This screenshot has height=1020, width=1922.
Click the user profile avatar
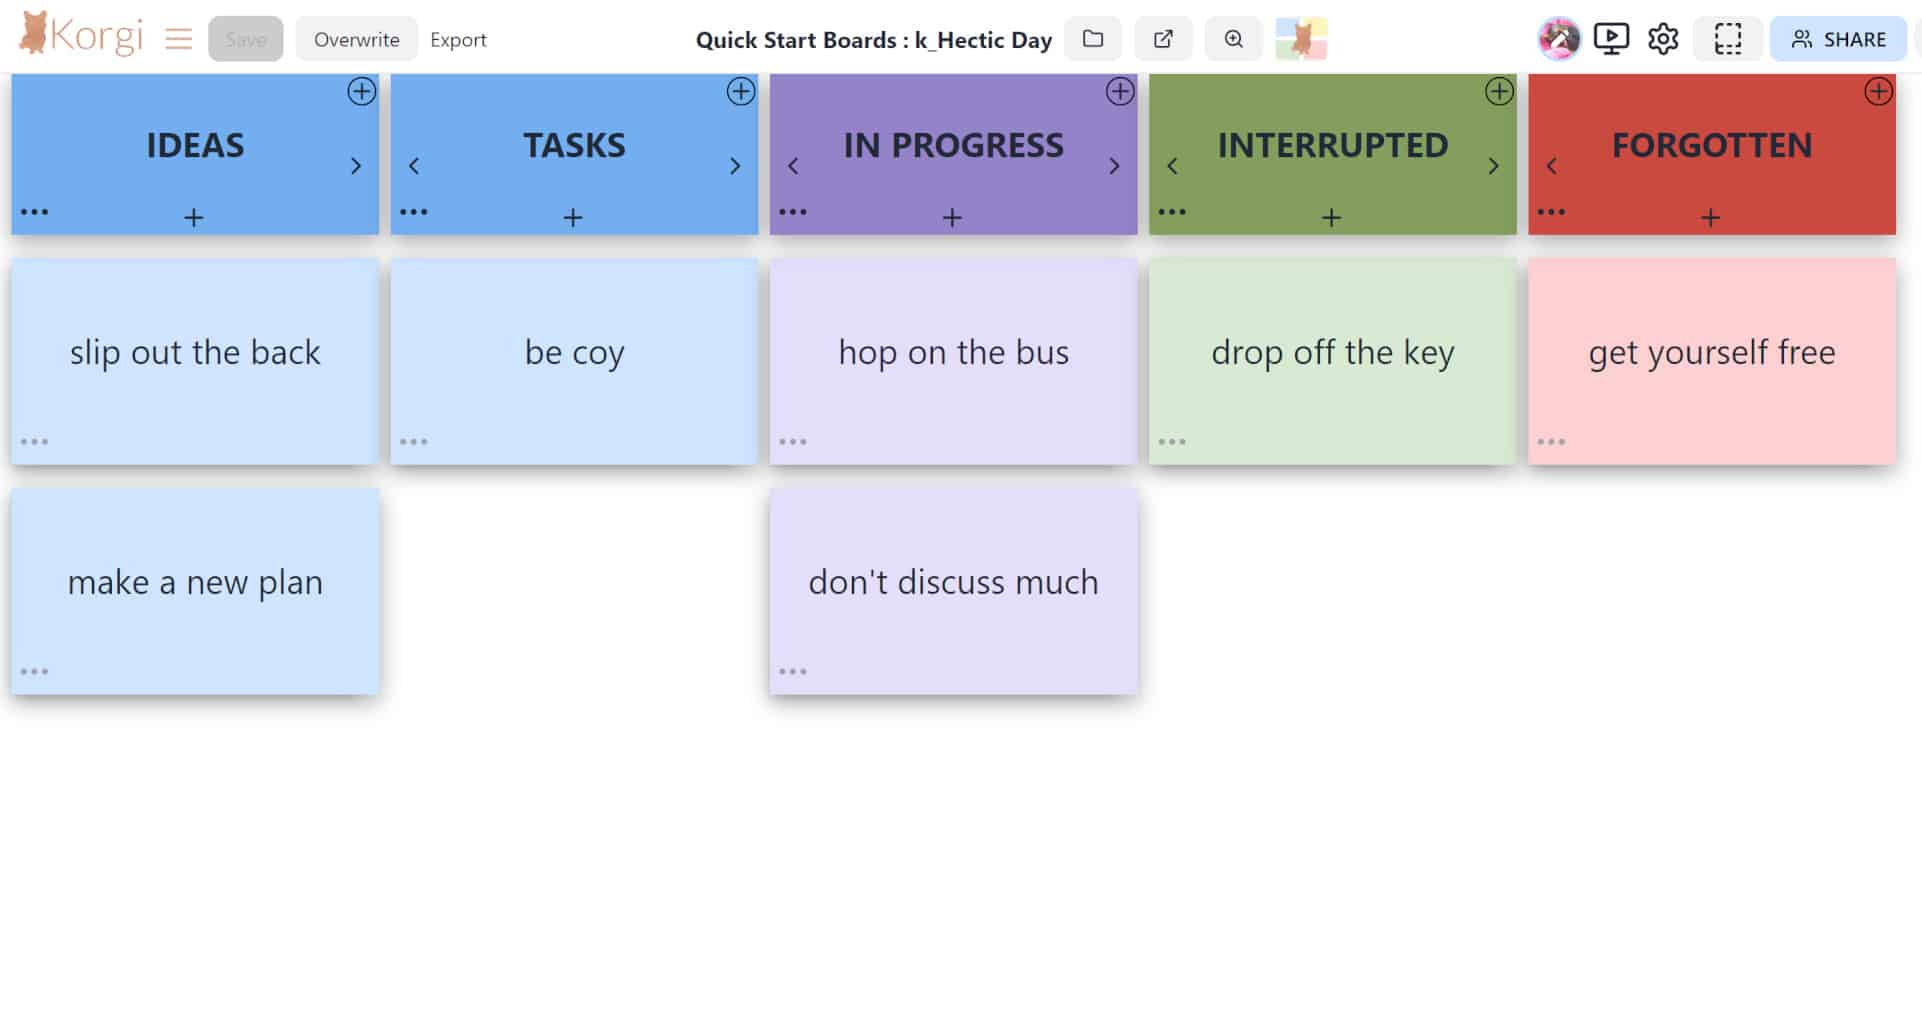coord(1558,39)
